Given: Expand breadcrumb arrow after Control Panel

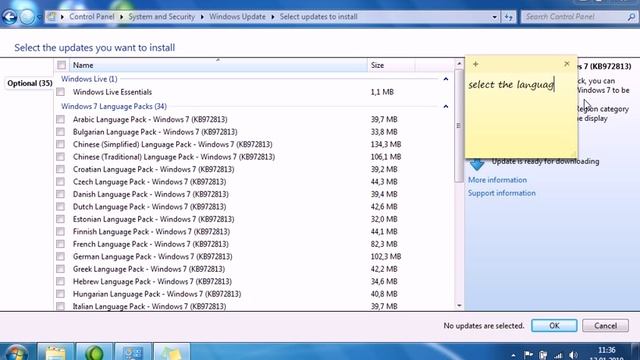Looking at the screenshot, I should (x=121, y=17).
